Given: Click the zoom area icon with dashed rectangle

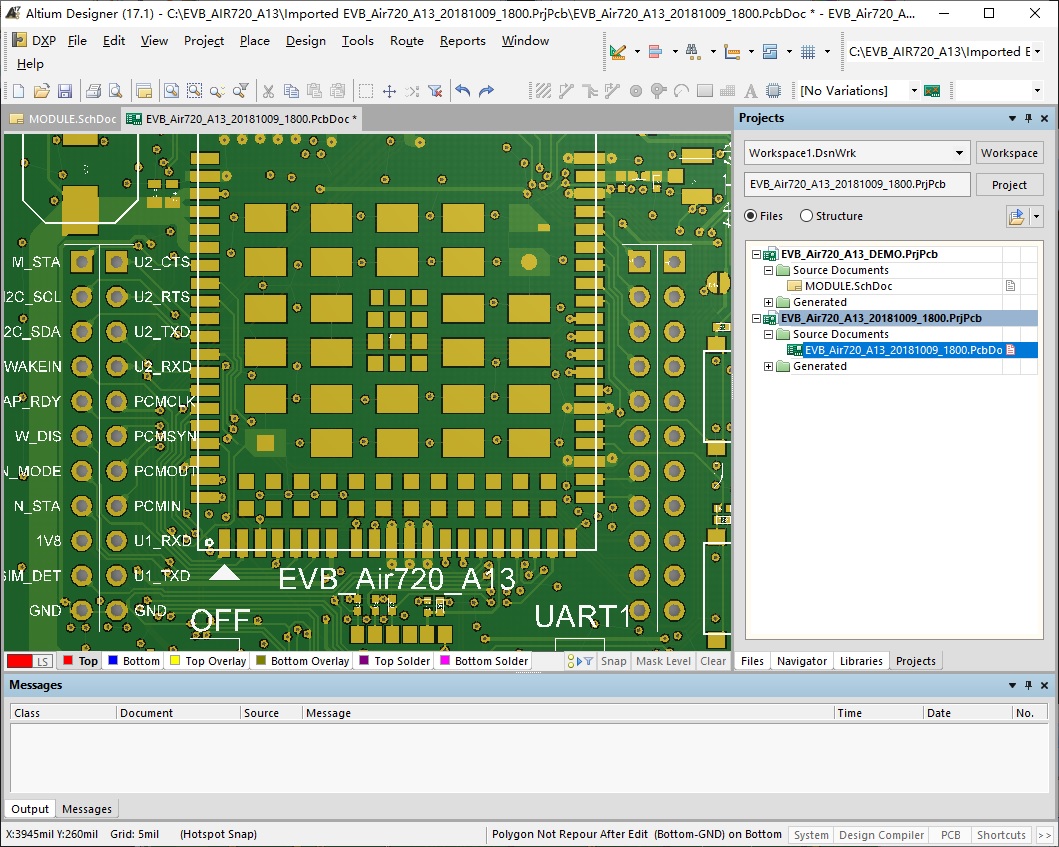Looking at the screenshot, I should point(195,91).
